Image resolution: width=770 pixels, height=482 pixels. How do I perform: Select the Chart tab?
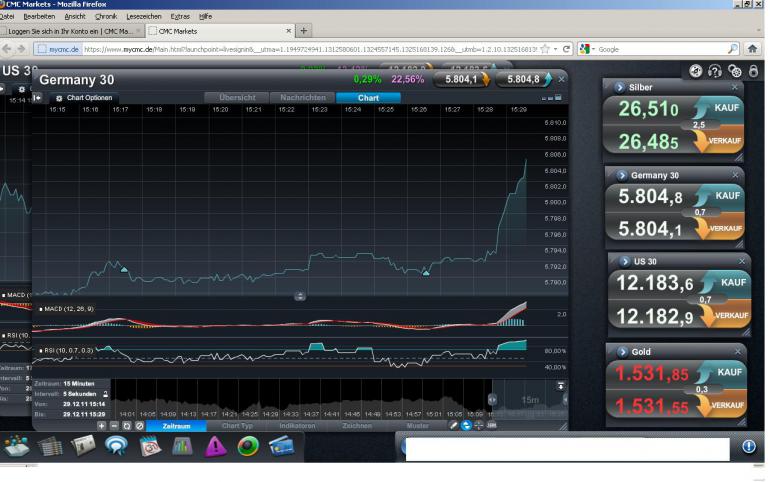(x=368, y=98)
